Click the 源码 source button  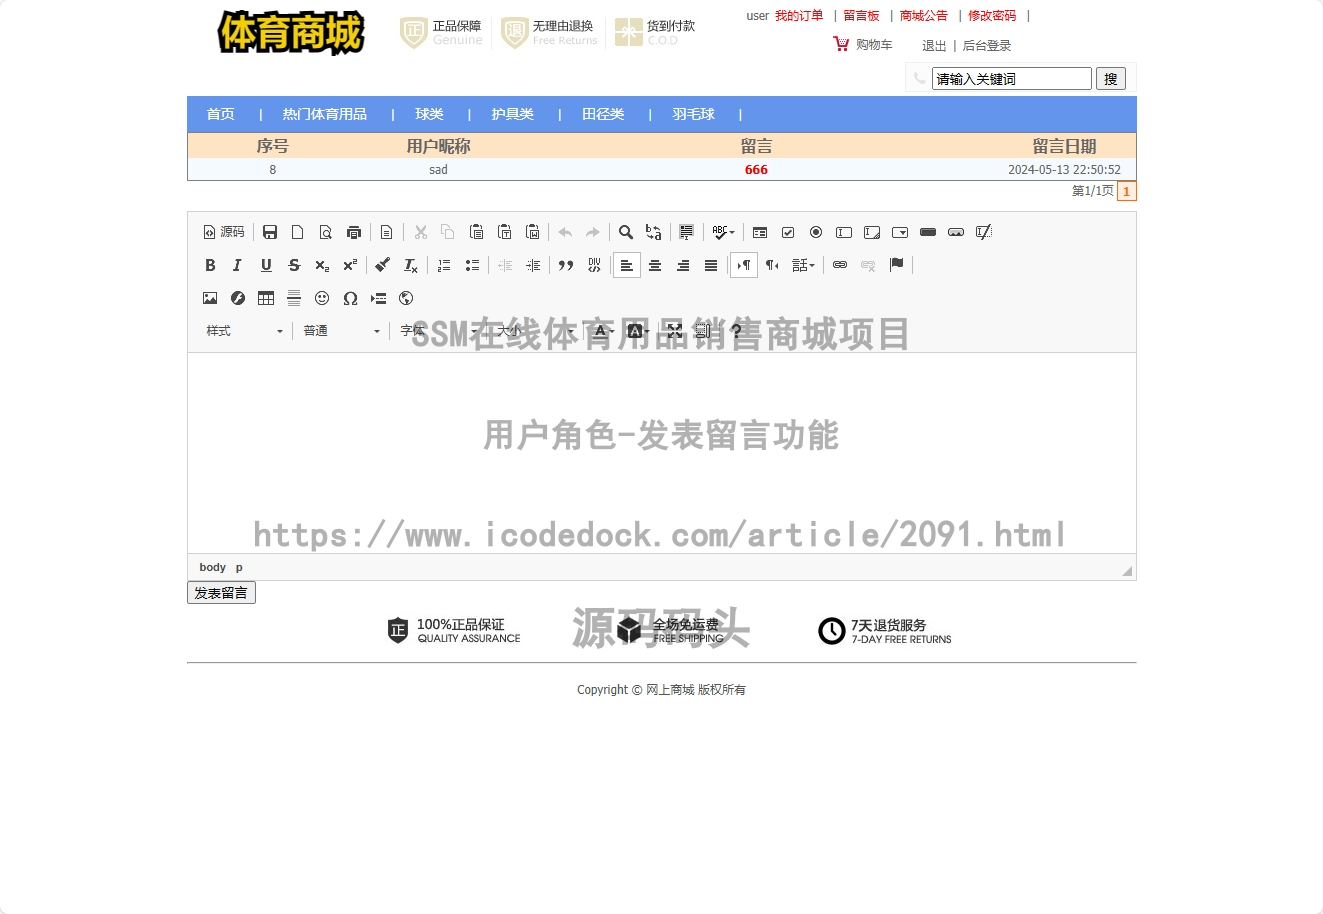pyautogui.click(x=224, y=232)
